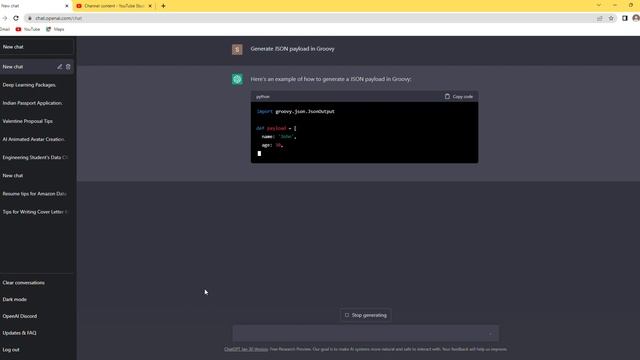This screenshot has height=360, width=640.
Task: Open a new browser tab with the plus icon
Action: click(163, 6)
